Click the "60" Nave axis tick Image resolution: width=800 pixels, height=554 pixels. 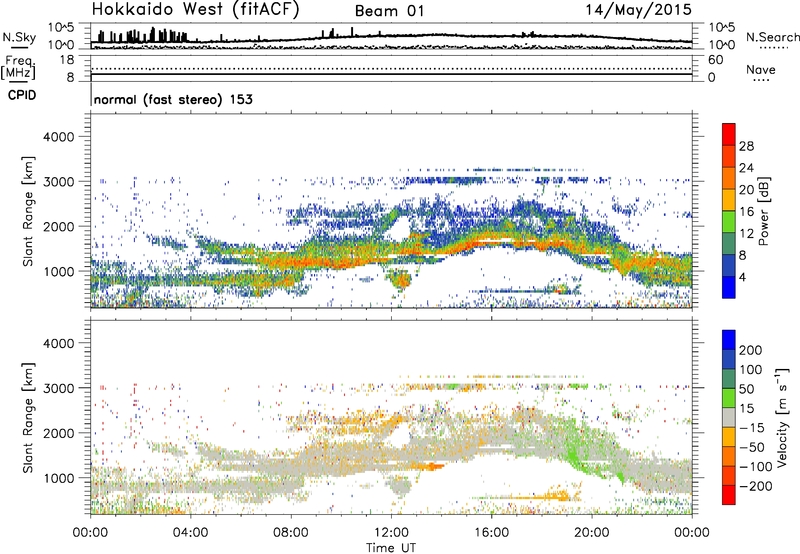click(x=716, y=60)
